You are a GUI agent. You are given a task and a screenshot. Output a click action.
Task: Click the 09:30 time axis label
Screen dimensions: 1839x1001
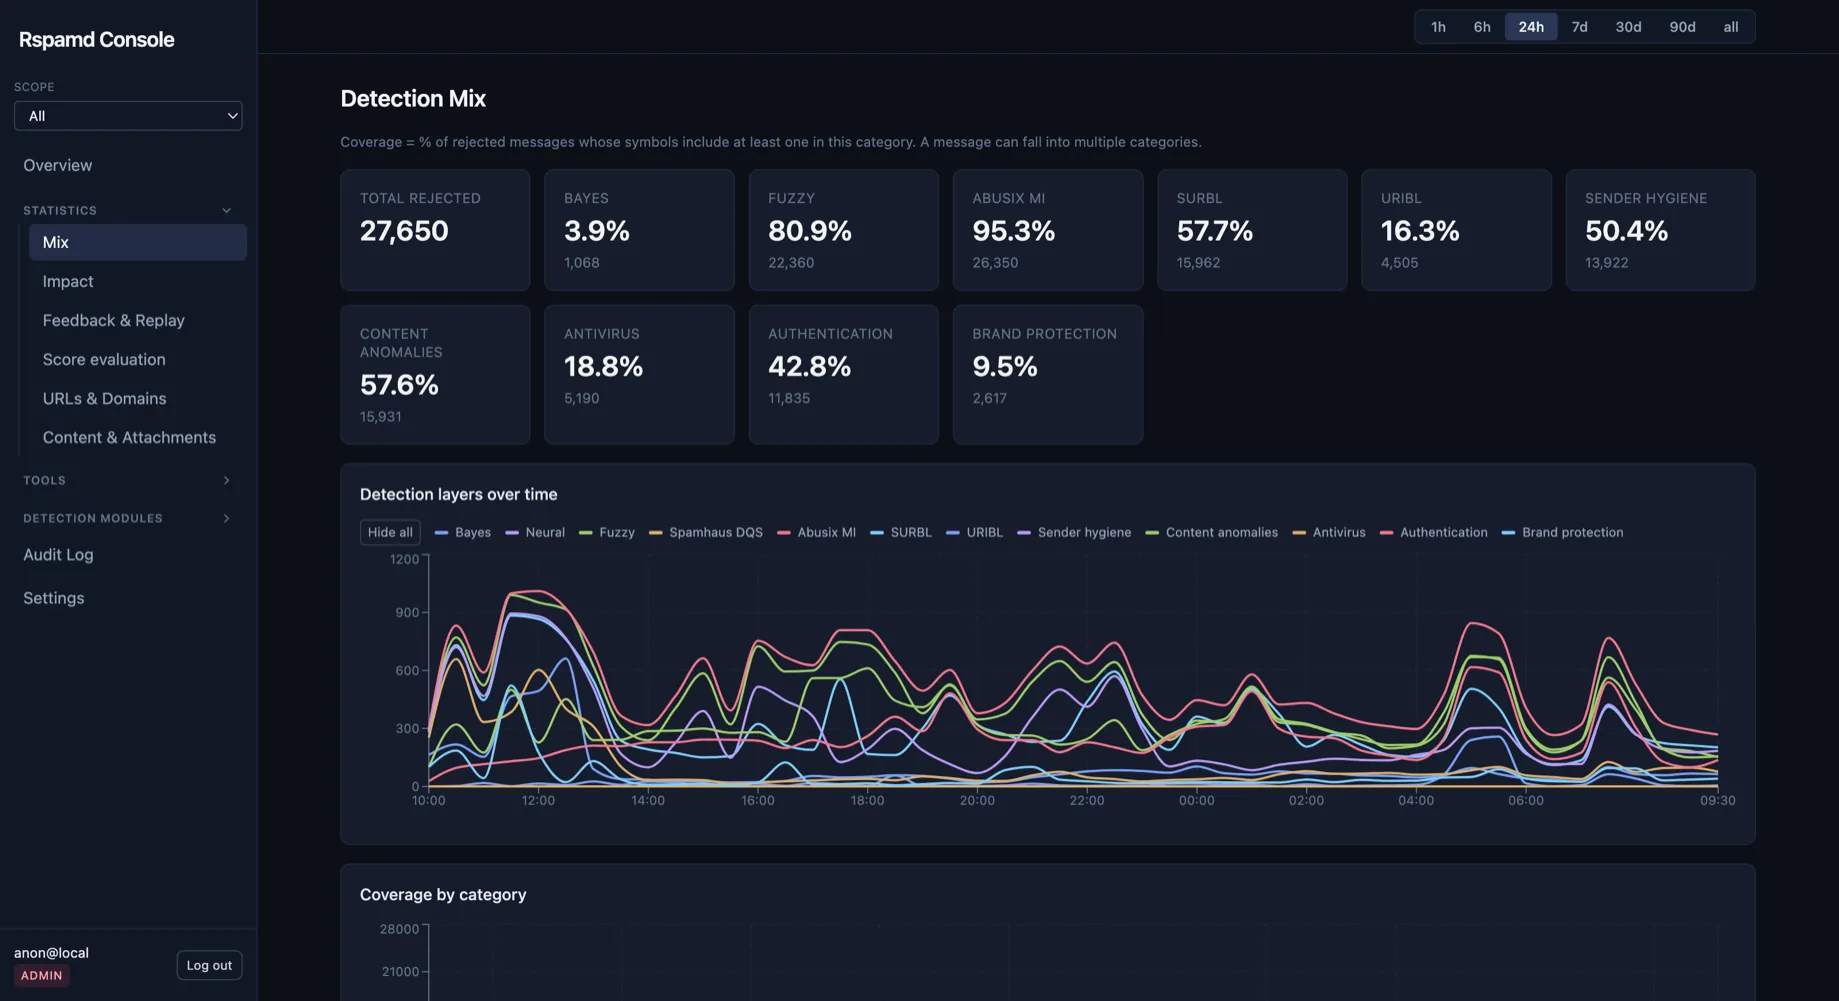[1718, 801]
